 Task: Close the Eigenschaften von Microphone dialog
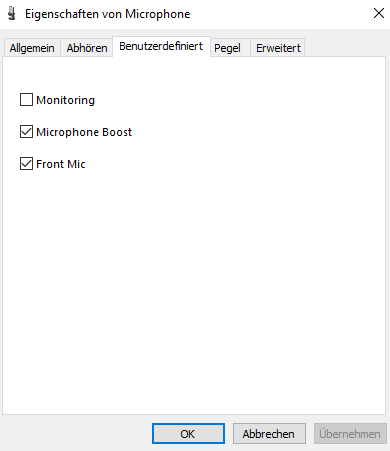point(379,13)
